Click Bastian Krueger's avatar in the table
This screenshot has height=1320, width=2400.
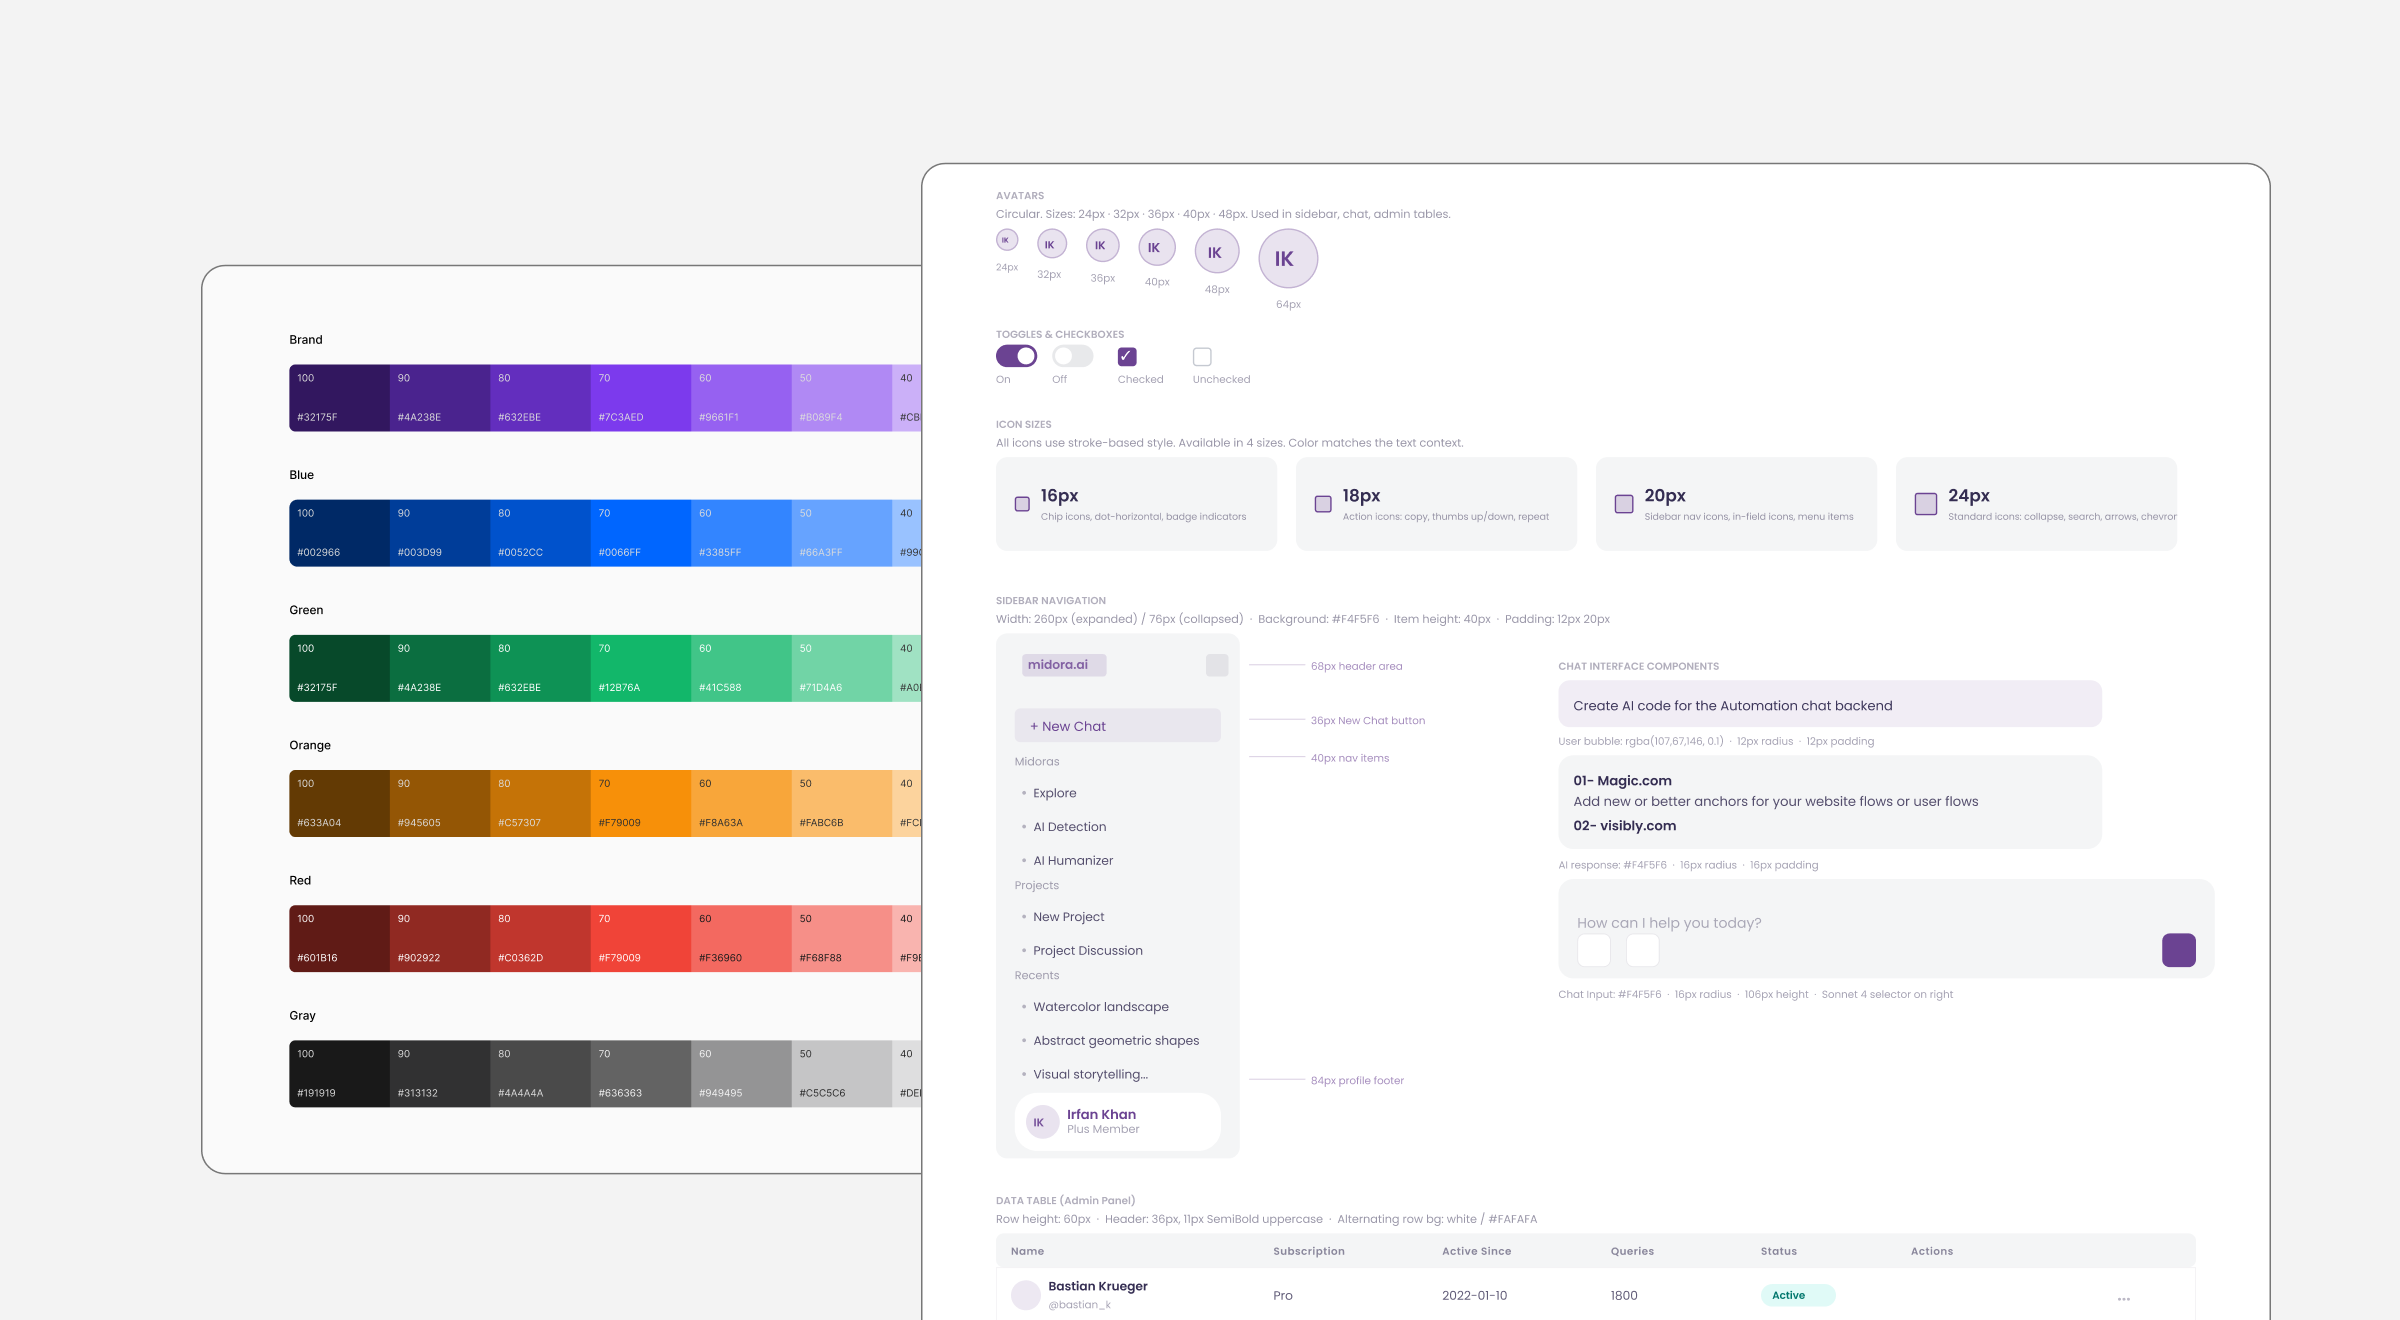click(x=1026, y=1295)
